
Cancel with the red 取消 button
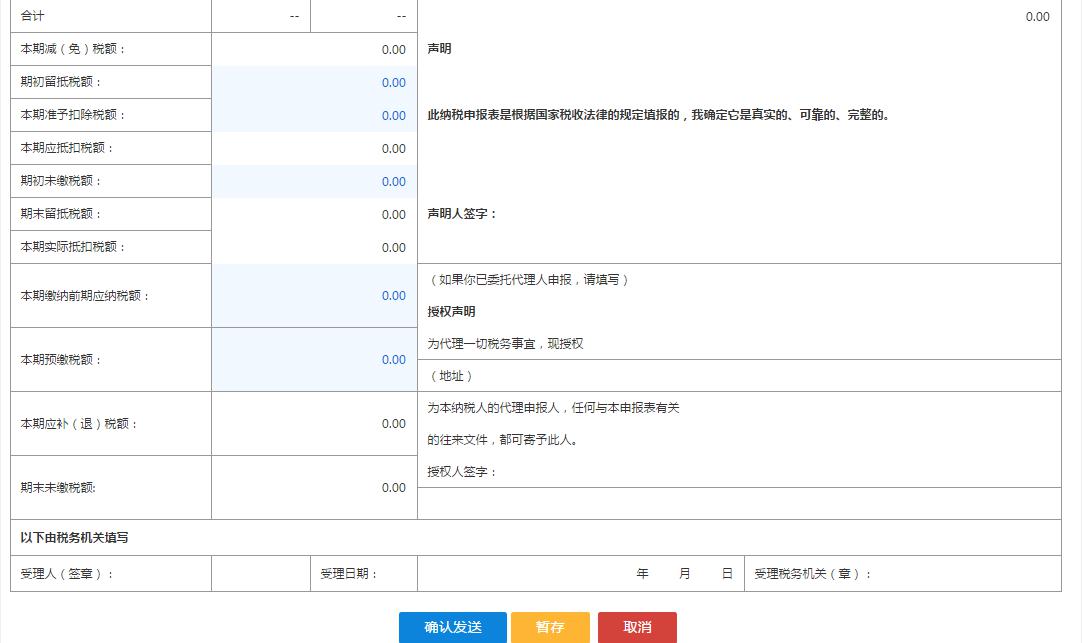click(x=637, y=627)
